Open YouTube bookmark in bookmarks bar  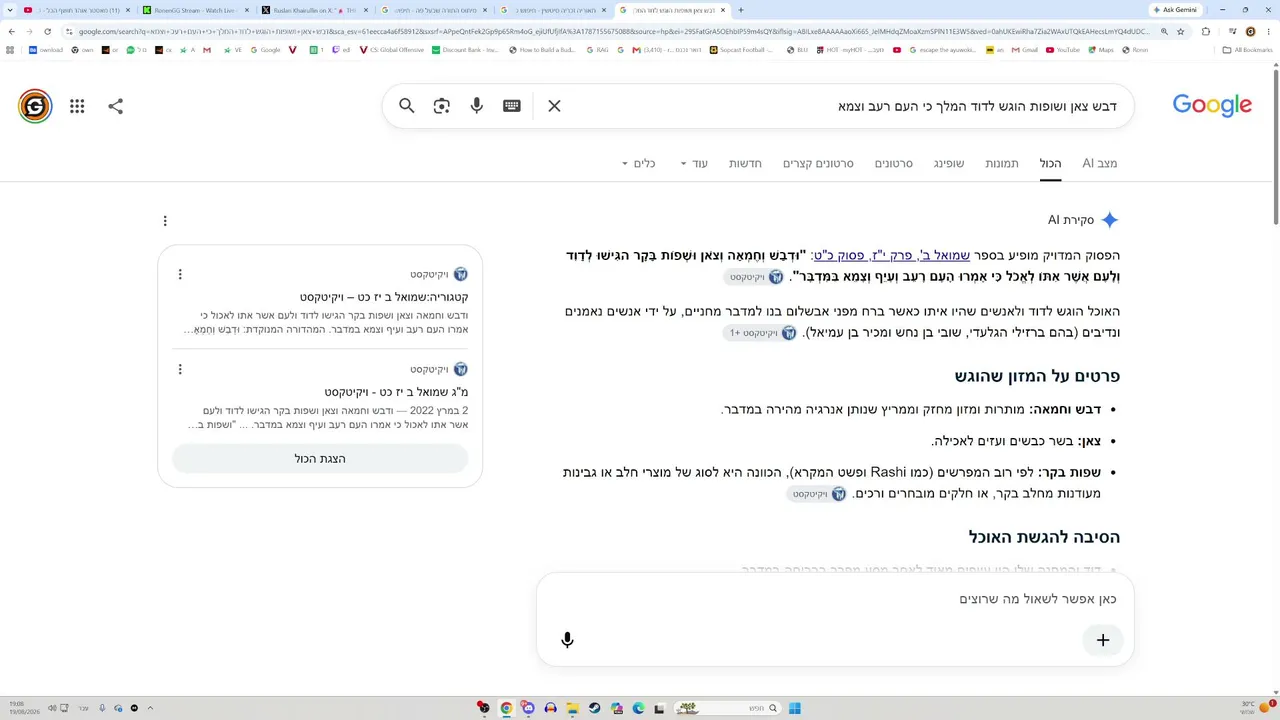1062,49
